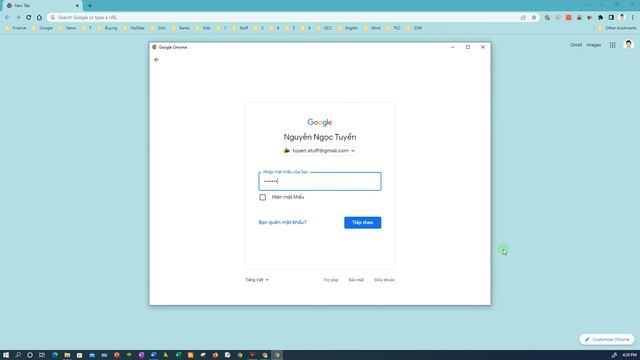Go back with the dialog's back arrow

point(156,60)
